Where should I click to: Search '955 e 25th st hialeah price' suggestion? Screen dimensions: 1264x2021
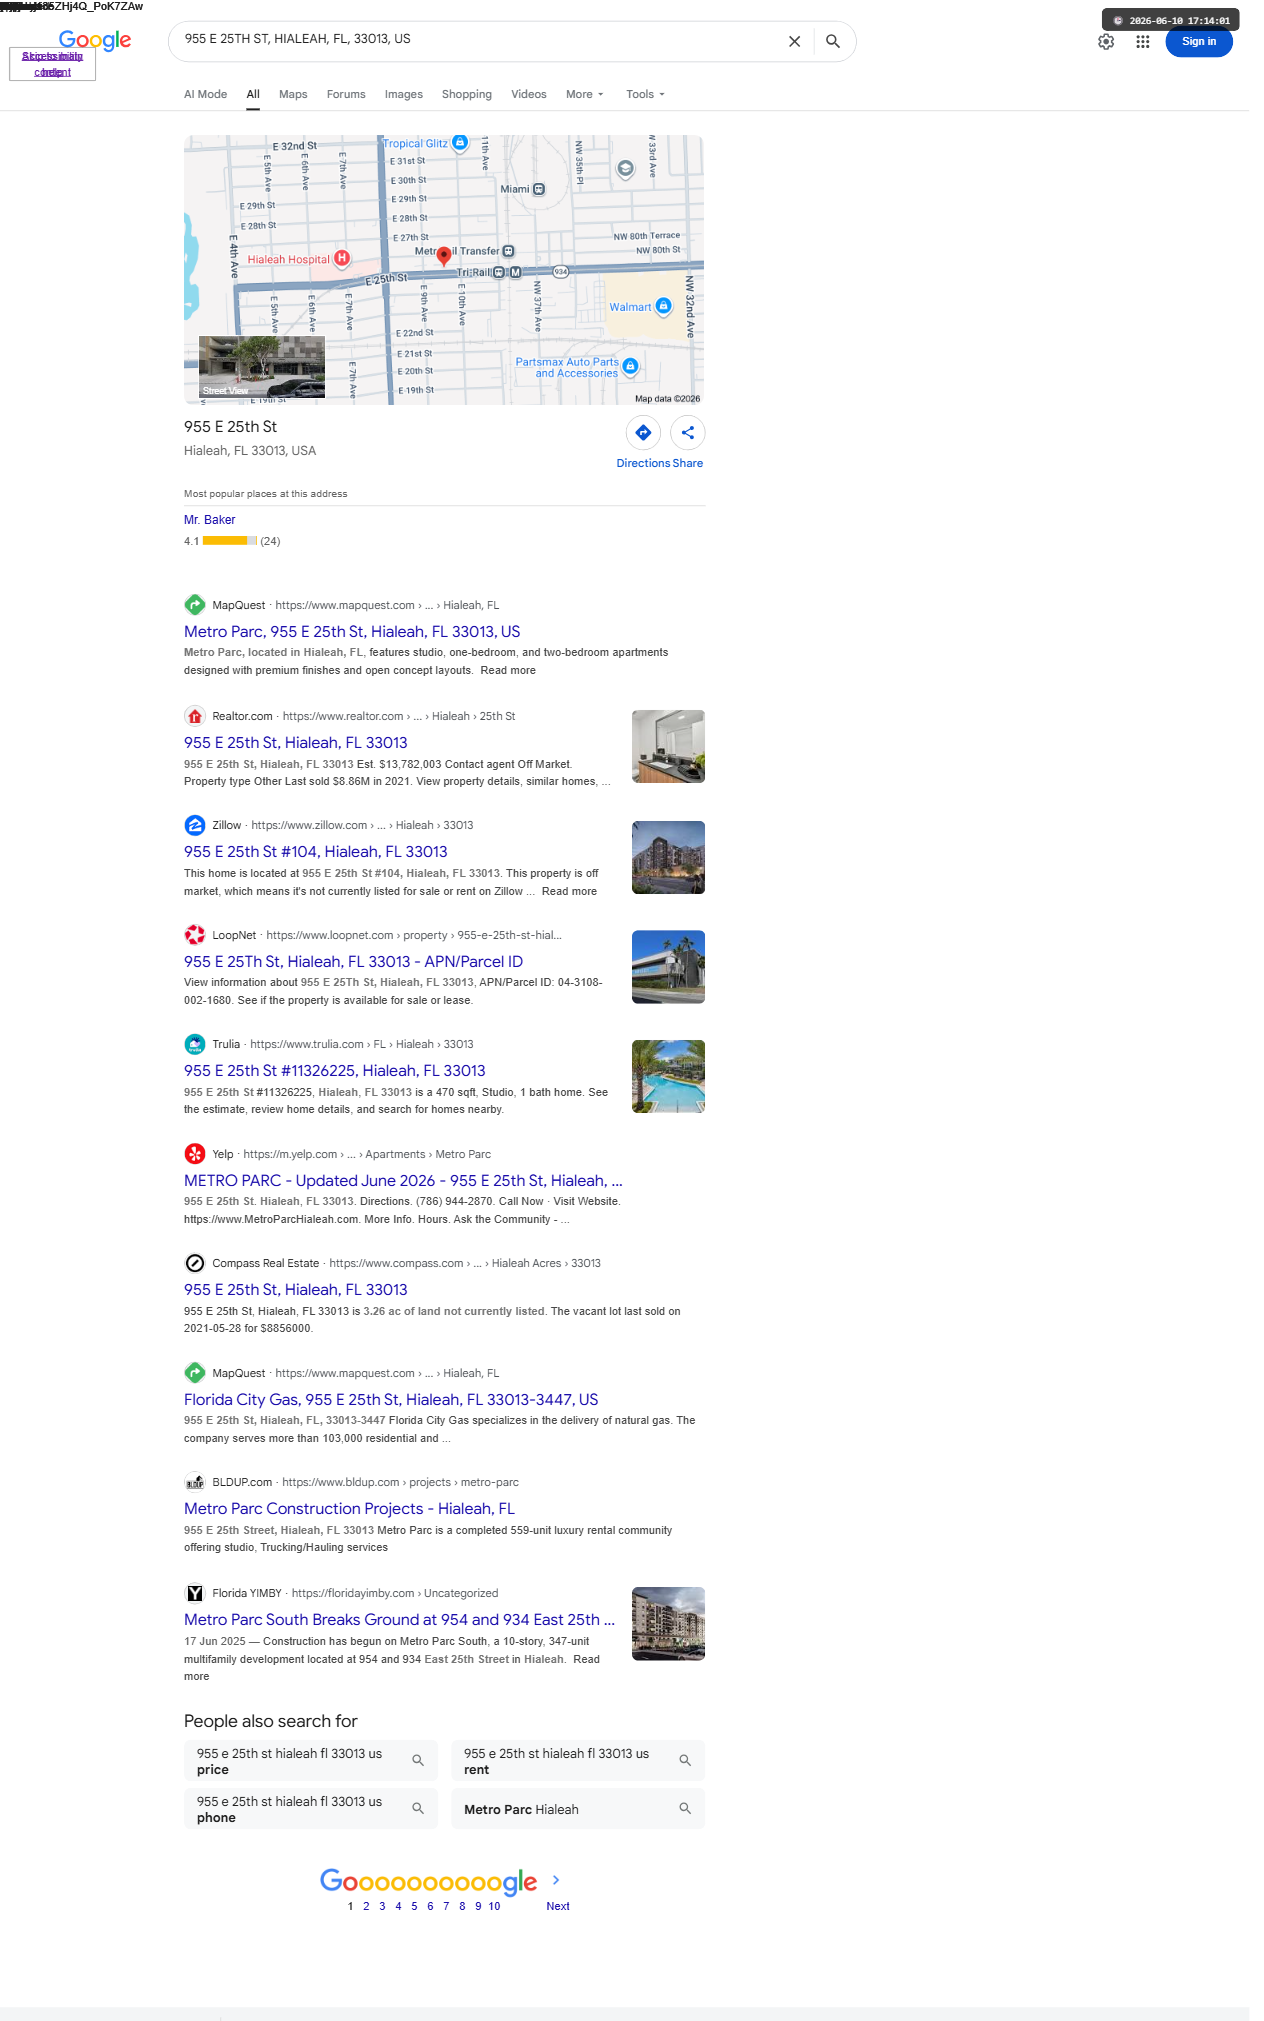click(311, 1761)
